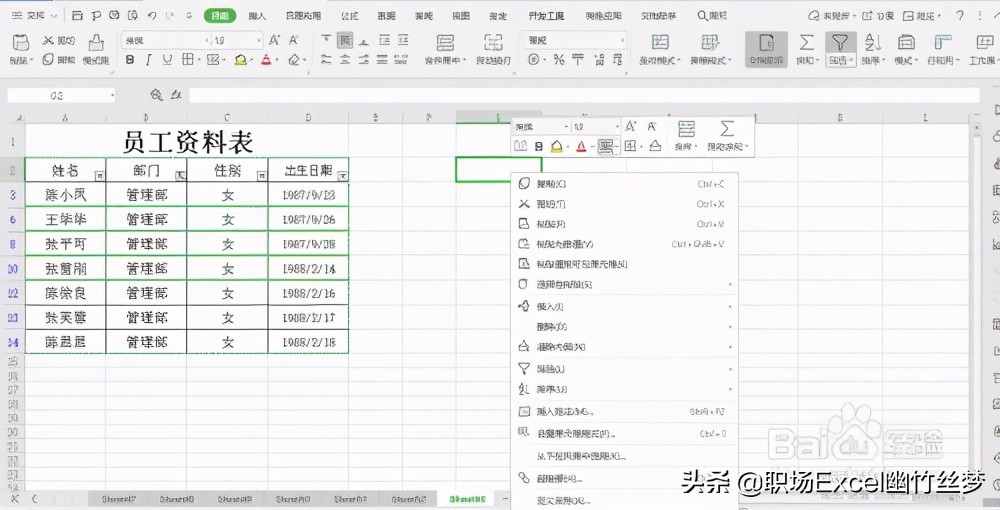Choose Format Cells (Ctrl+1) in the context menu
The width and height of the screenshot is (1000, 510).
[x=625, y=434]
